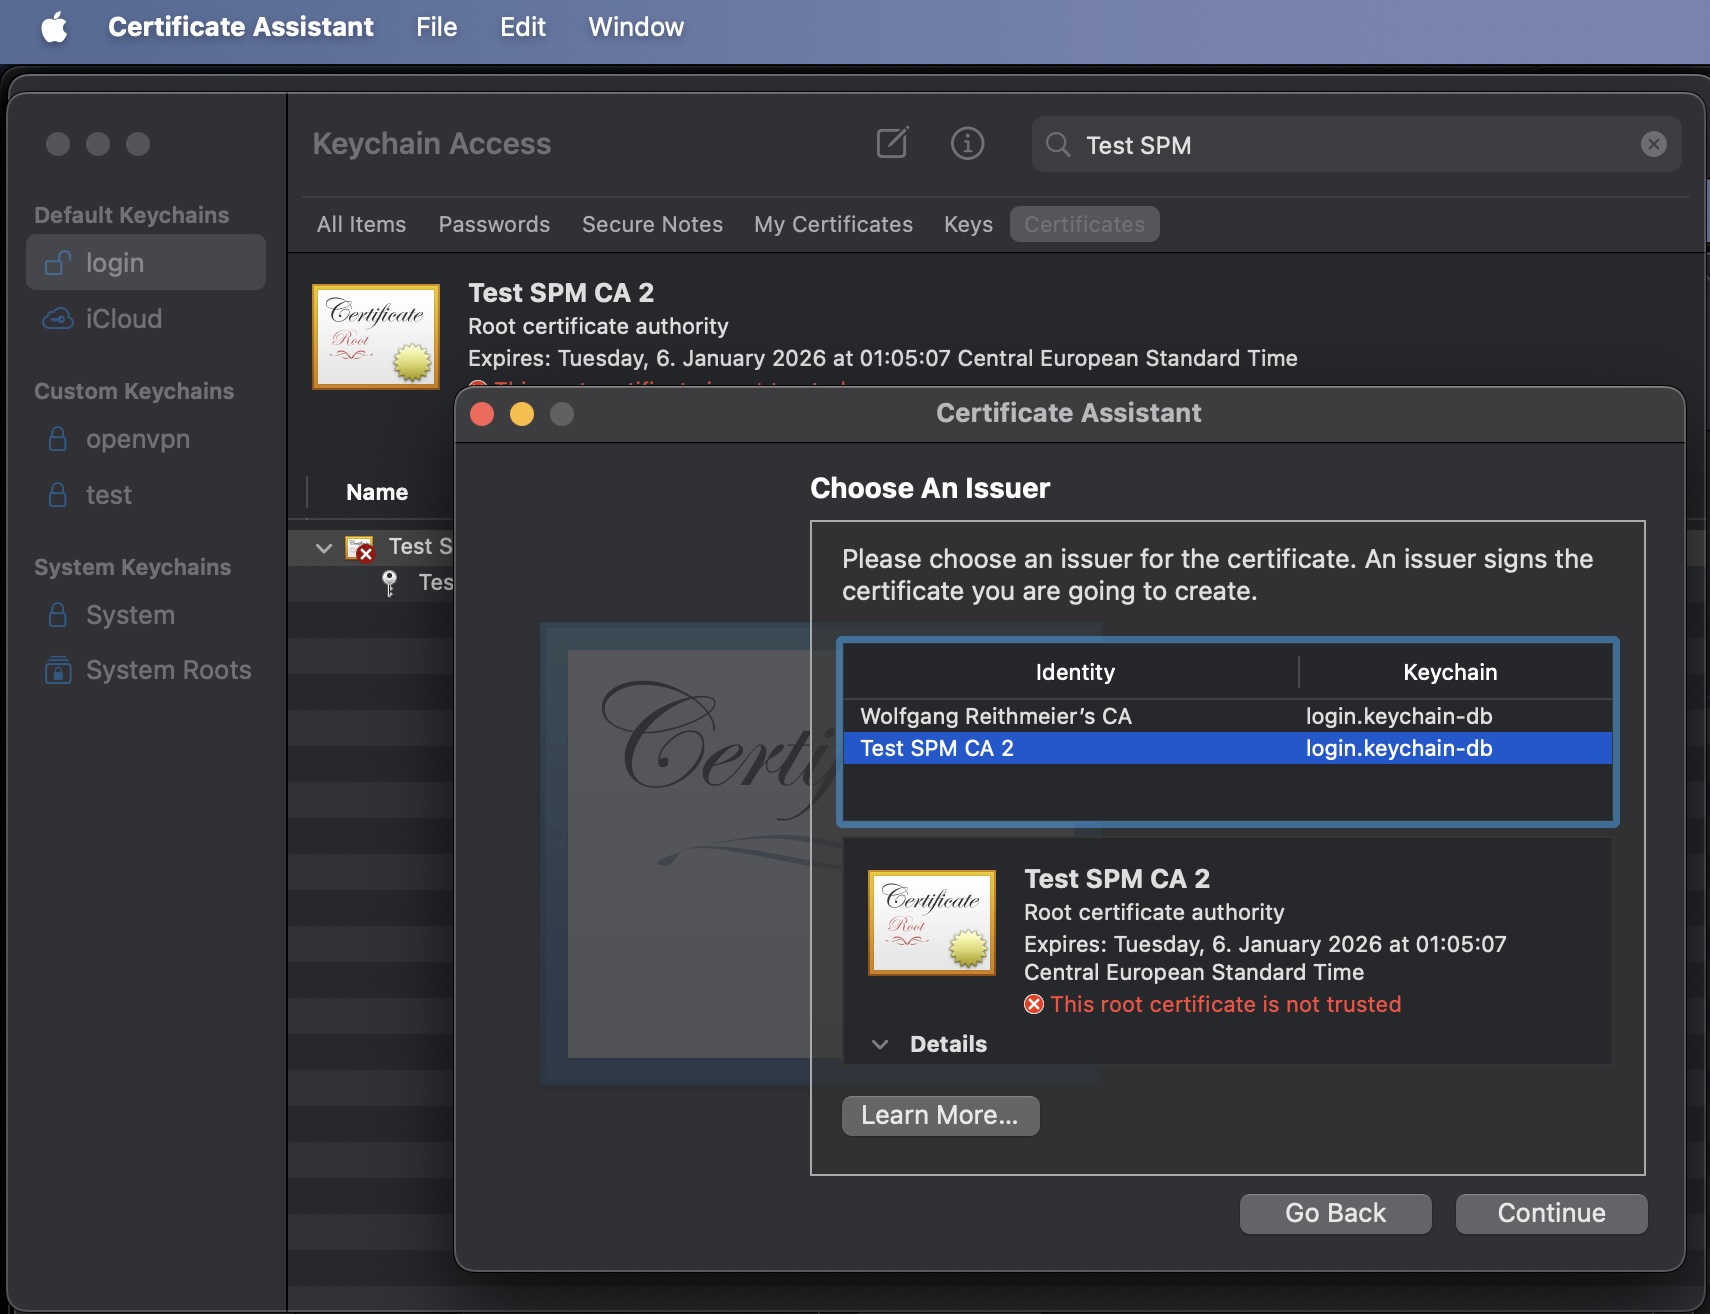Image resolution: width=1710 pixels, height=1314 pixels.
Task: Click the Go Back button
Action: (1335, 1213)
